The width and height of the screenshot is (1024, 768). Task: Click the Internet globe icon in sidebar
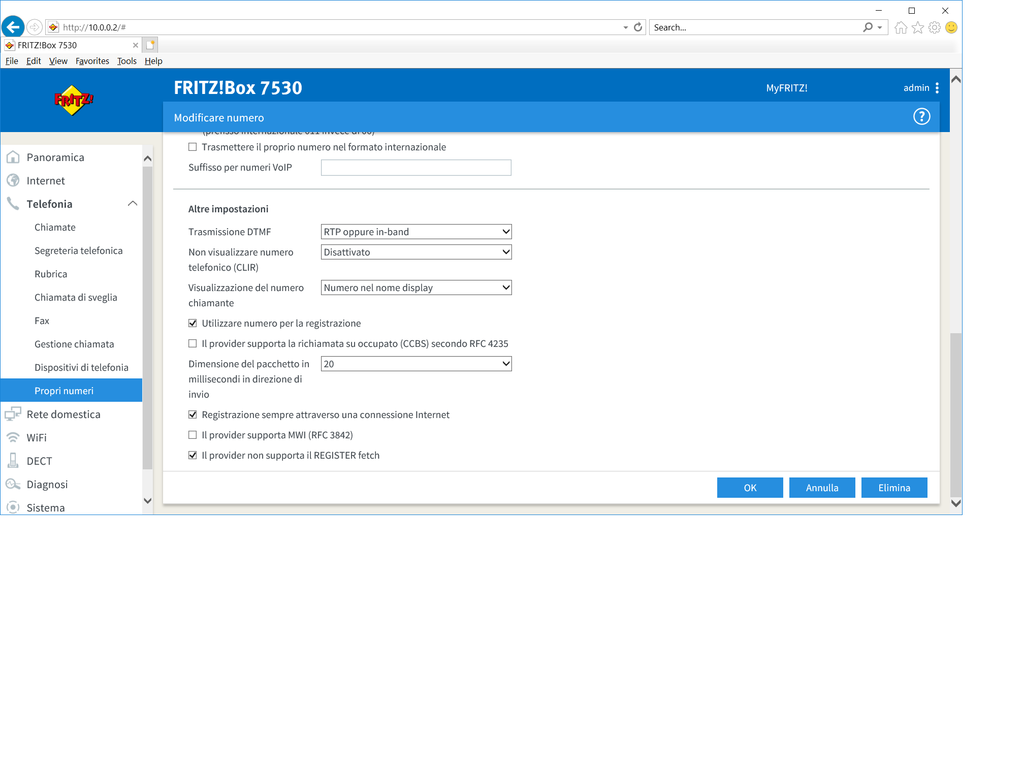(13, 181)
